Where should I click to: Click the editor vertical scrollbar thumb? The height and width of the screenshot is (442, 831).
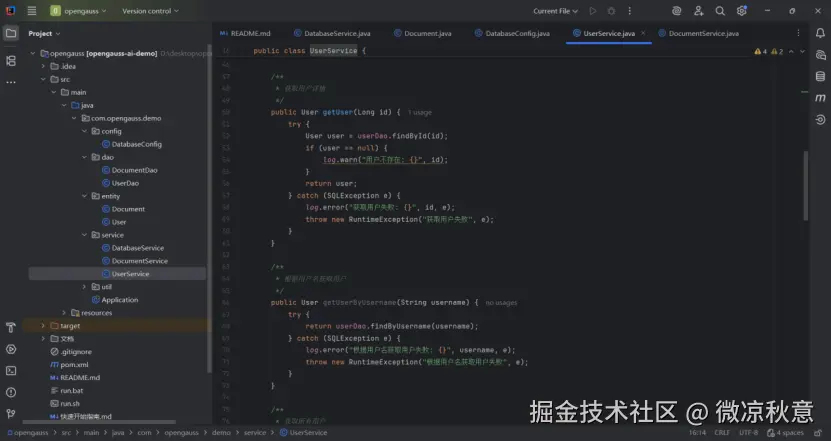[806, 185]
